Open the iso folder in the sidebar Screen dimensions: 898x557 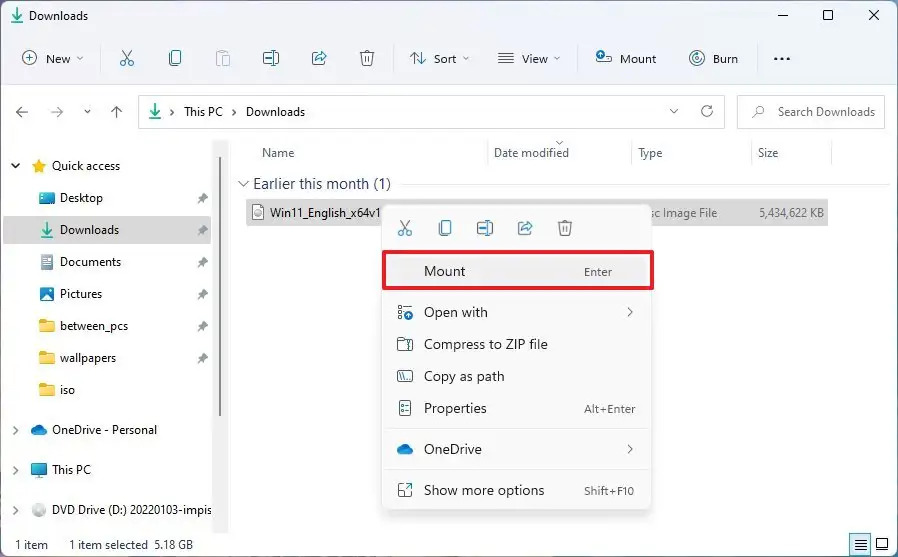pos(67,390)
